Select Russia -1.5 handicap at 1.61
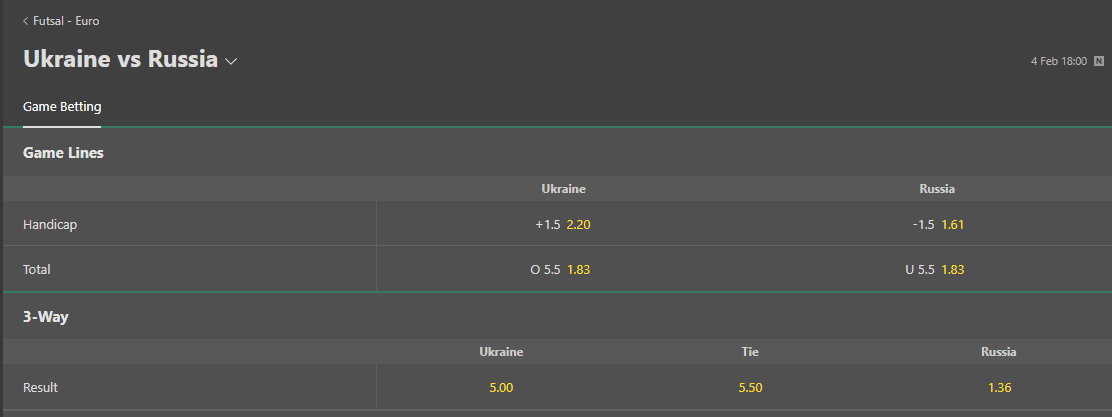Screen dimensions: 1112x417 [x=937, y=225]
